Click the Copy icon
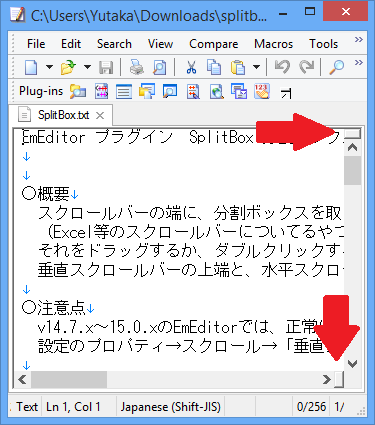 (x=214, y=67)
